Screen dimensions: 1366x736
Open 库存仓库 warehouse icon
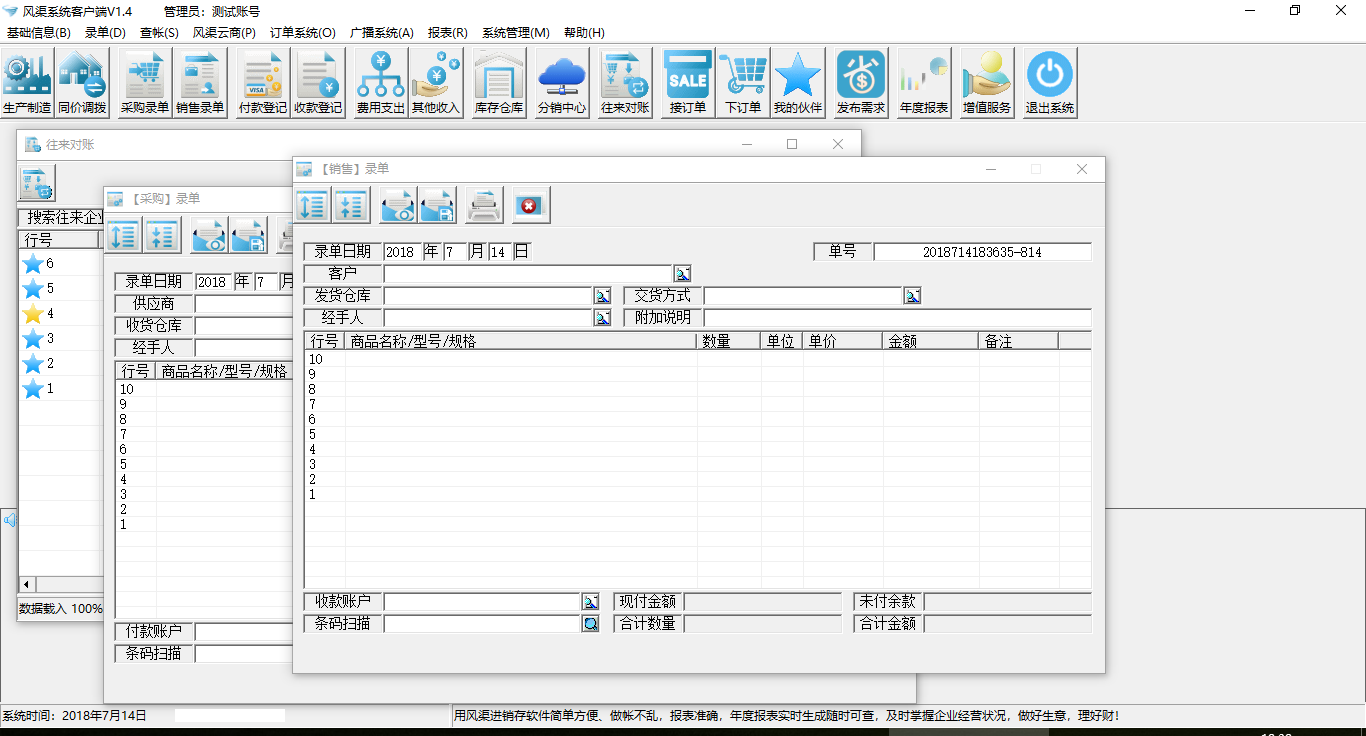(499, 82)
